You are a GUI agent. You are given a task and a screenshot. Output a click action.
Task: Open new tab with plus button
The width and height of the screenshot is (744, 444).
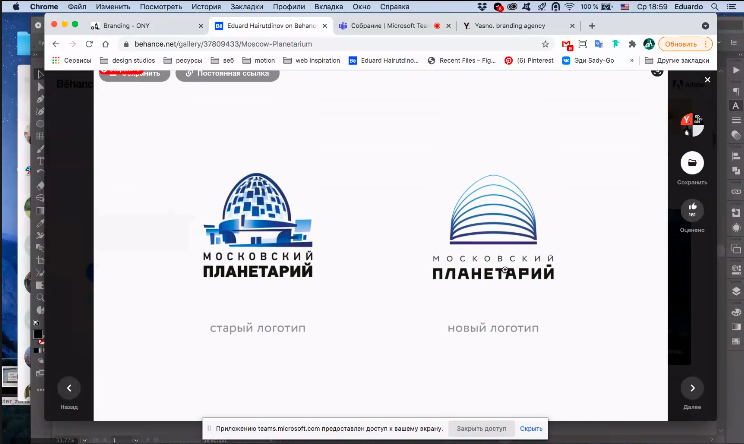click(592, 26)
